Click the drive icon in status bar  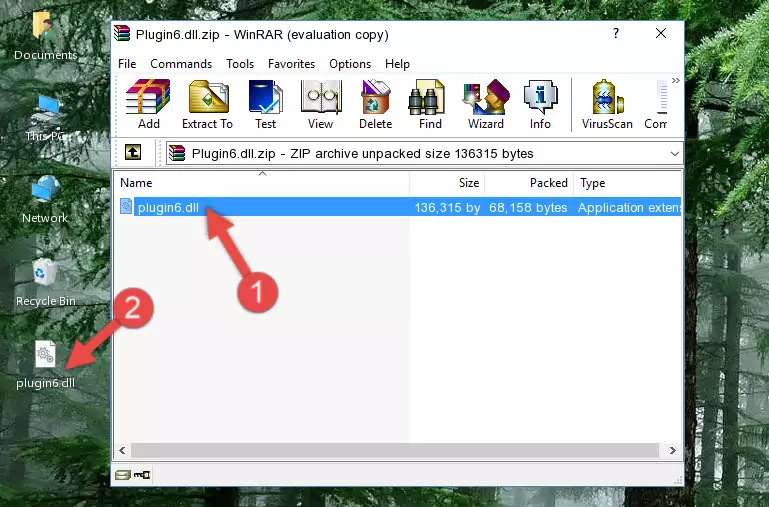pyautogui.click(x=123, y=474)
